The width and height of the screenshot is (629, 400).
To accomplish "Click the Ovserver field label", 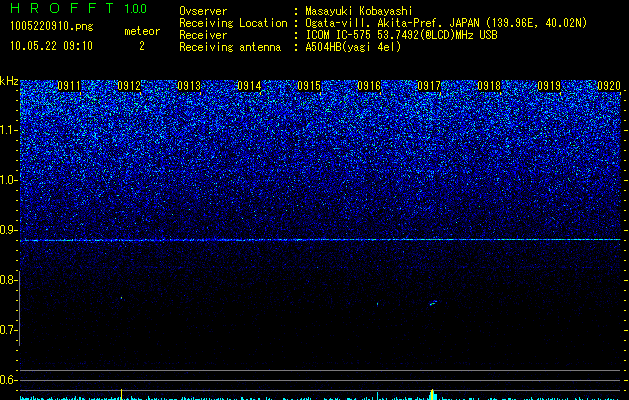I will [x=203, y=11].
